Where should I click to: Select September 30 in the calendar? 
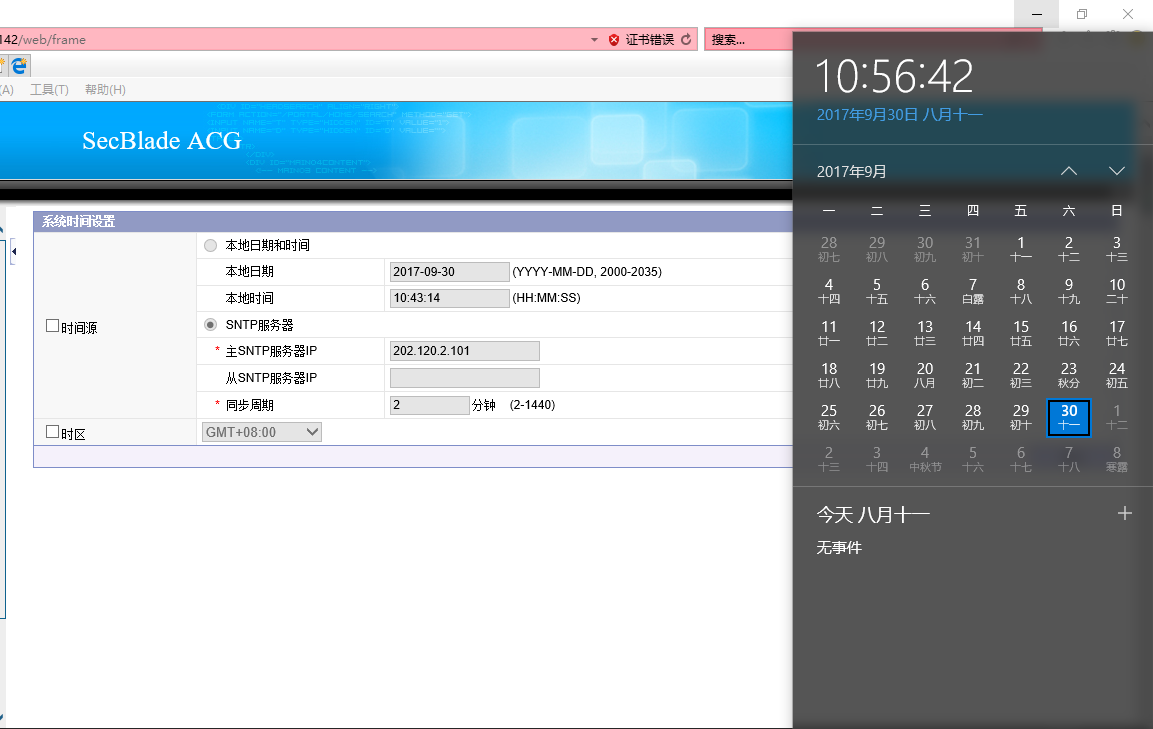pyautogui.click(x=1068, y=417)
